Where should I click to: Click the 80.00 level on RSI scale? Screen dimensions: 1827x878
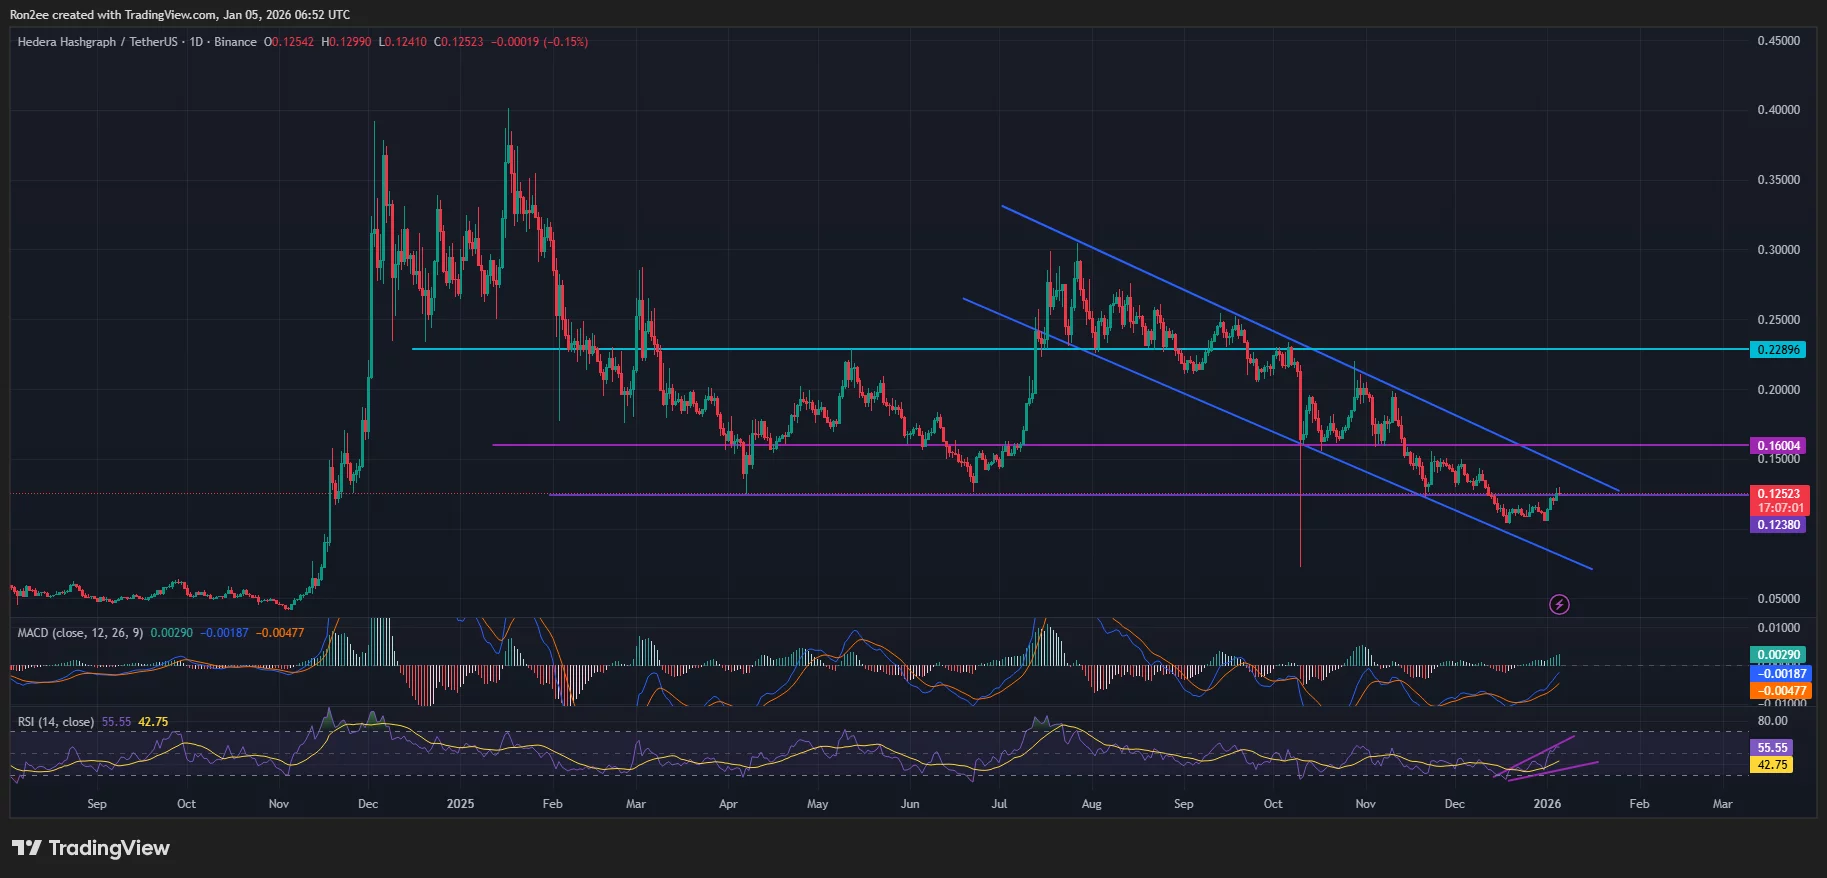[x=1772, y=721]
